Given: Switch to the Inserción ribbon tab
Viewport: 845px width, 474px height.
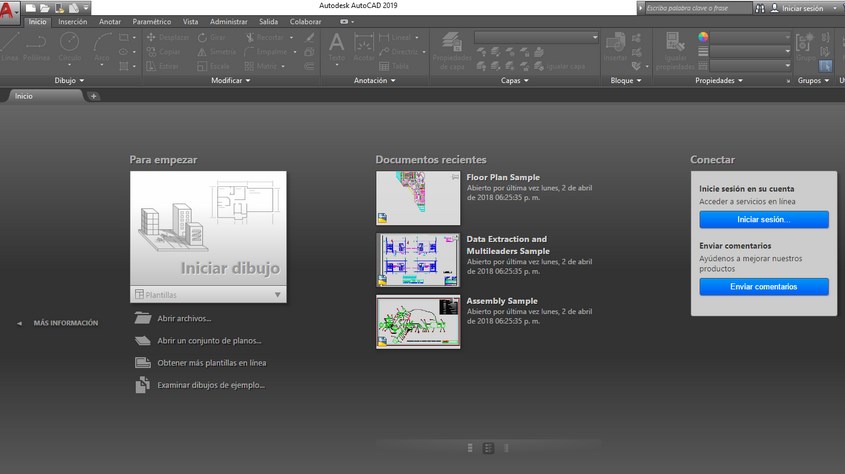Looking at the screenshot, I should (72, 21).
